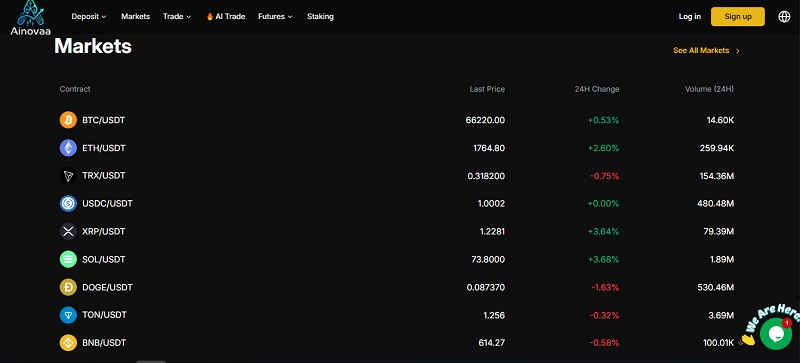Click the 24H Change column header
The image size is (800, 363).
click(x=597, y=89)
